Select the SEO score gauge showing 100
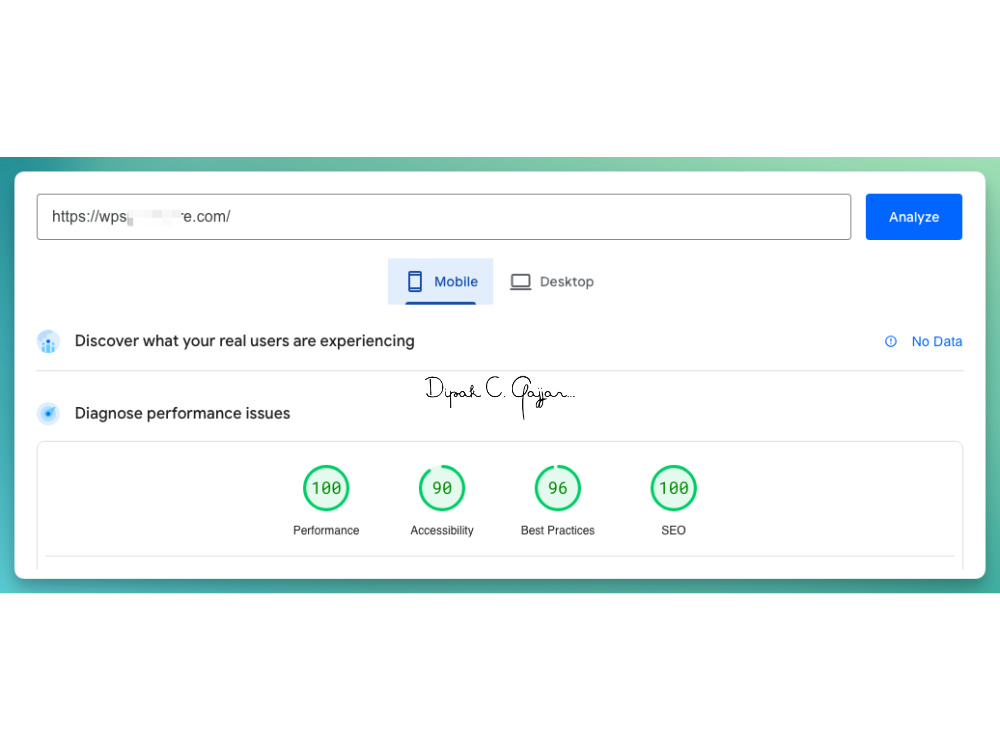The image size is (1000, 750). 673,488
